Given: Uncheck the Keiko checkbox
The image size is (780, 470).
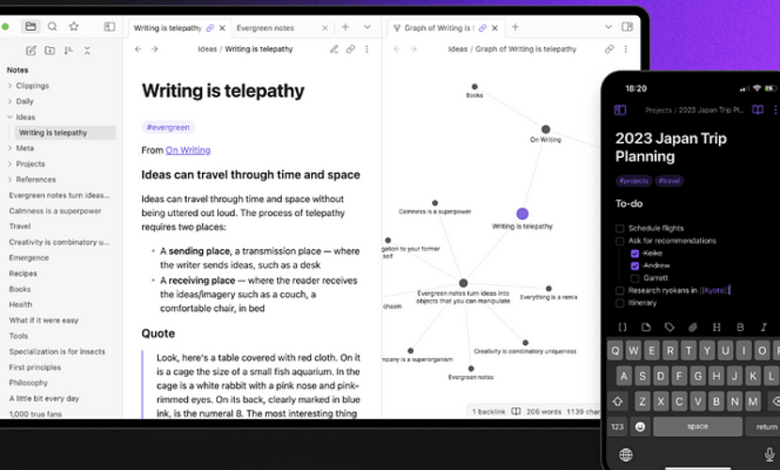Looking at the screenshot, I should point(635,253).
